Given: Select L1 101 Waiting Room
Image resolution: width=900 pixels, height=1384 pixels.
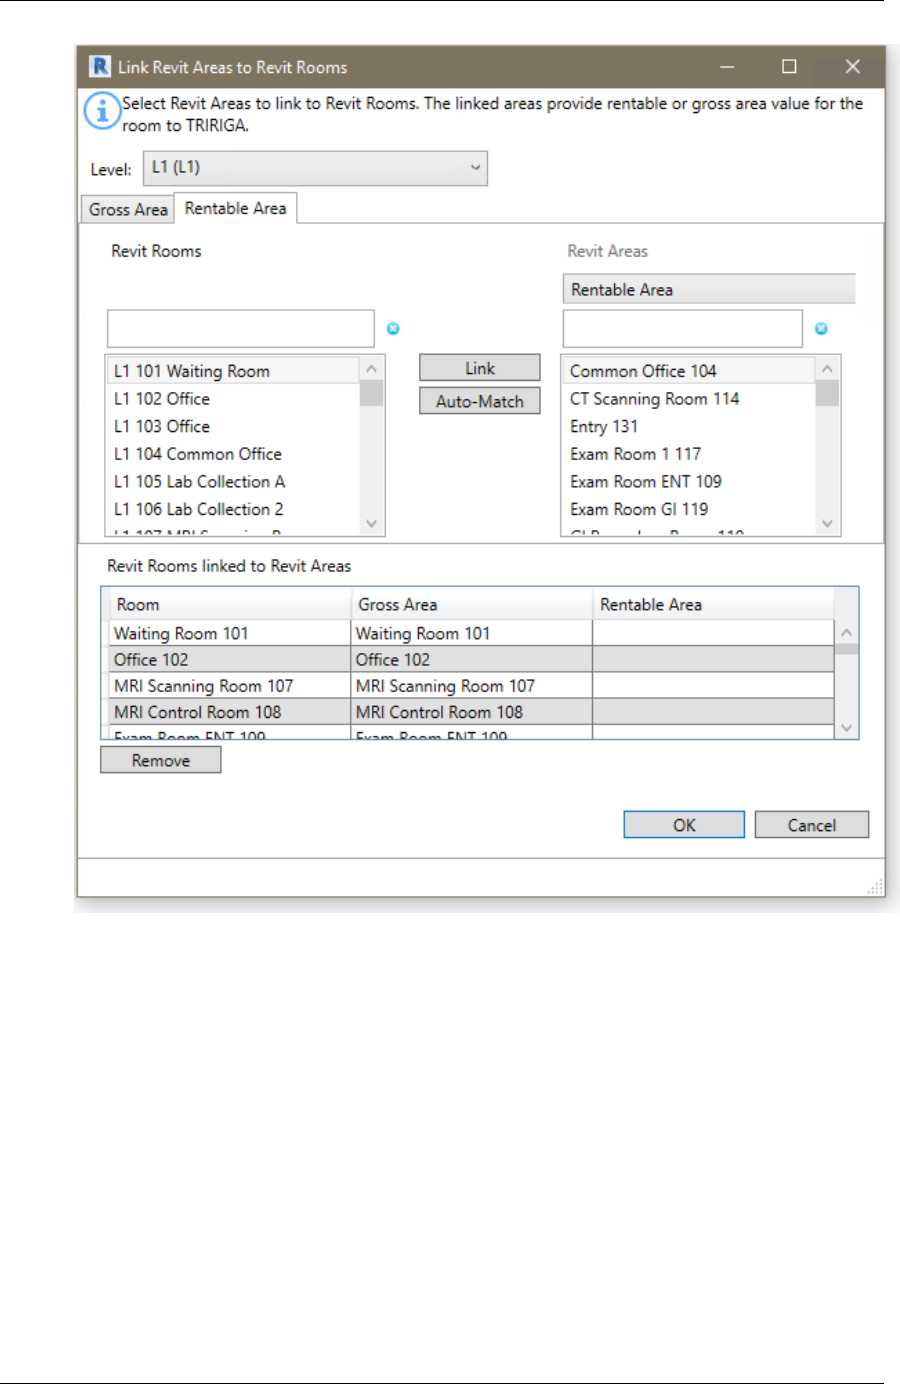Looking at the screenshot, I should point(232,371).
